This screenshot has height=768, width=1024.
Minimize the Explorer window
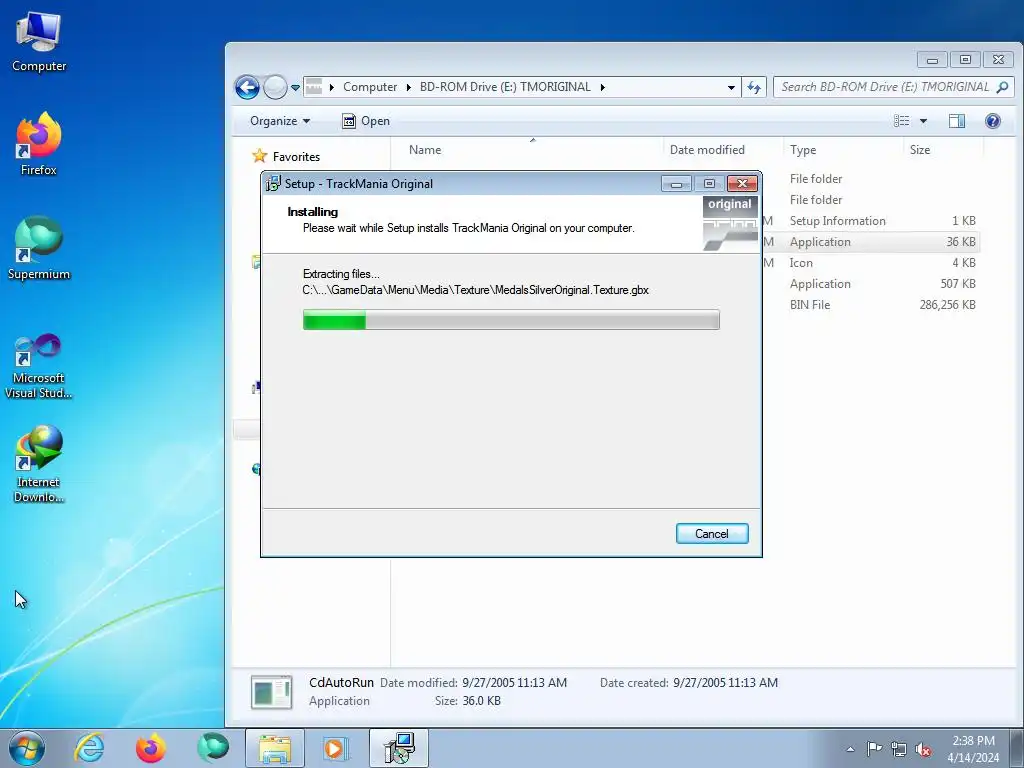[932, 60]
